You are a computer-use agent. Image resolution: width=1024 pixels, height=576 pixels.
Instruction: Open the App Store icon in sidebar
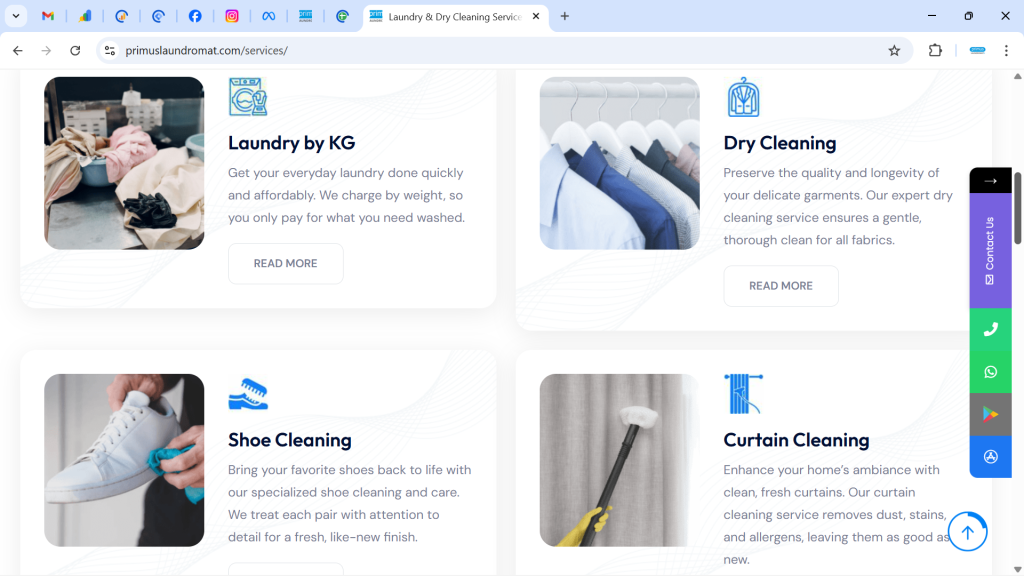(990, 457)
